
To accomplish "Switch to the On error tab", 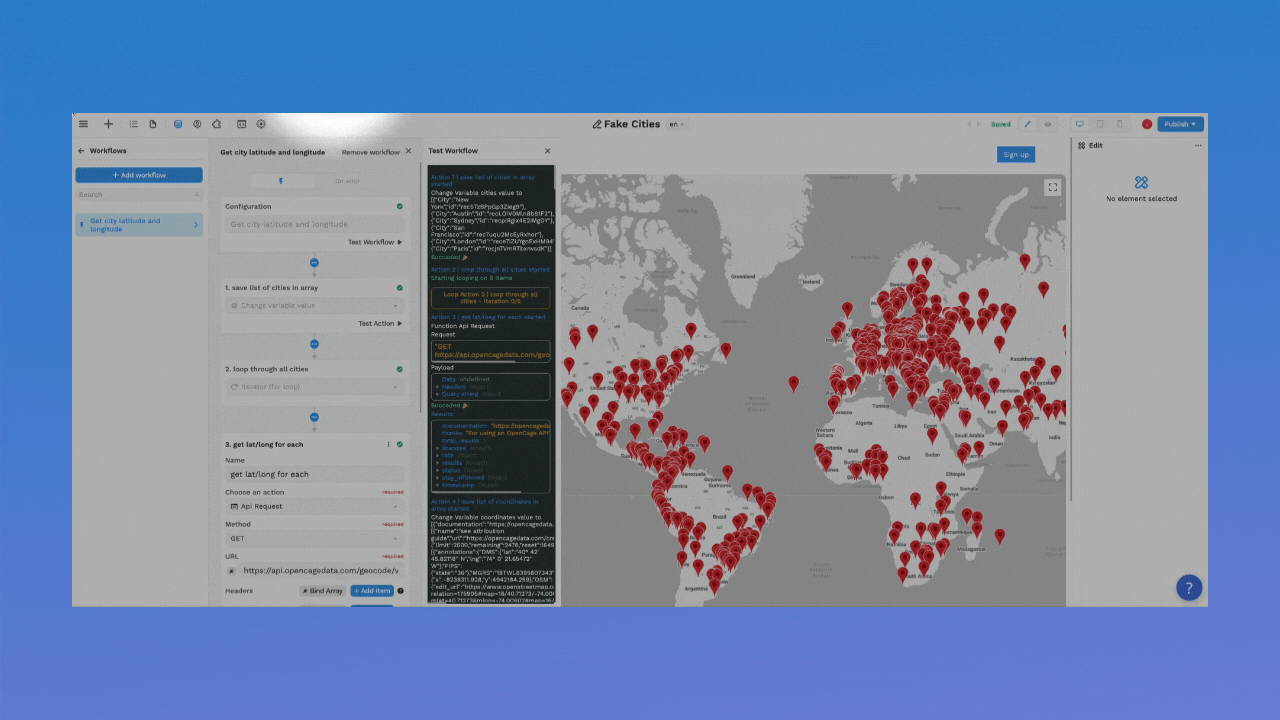I will coord(347,181).
